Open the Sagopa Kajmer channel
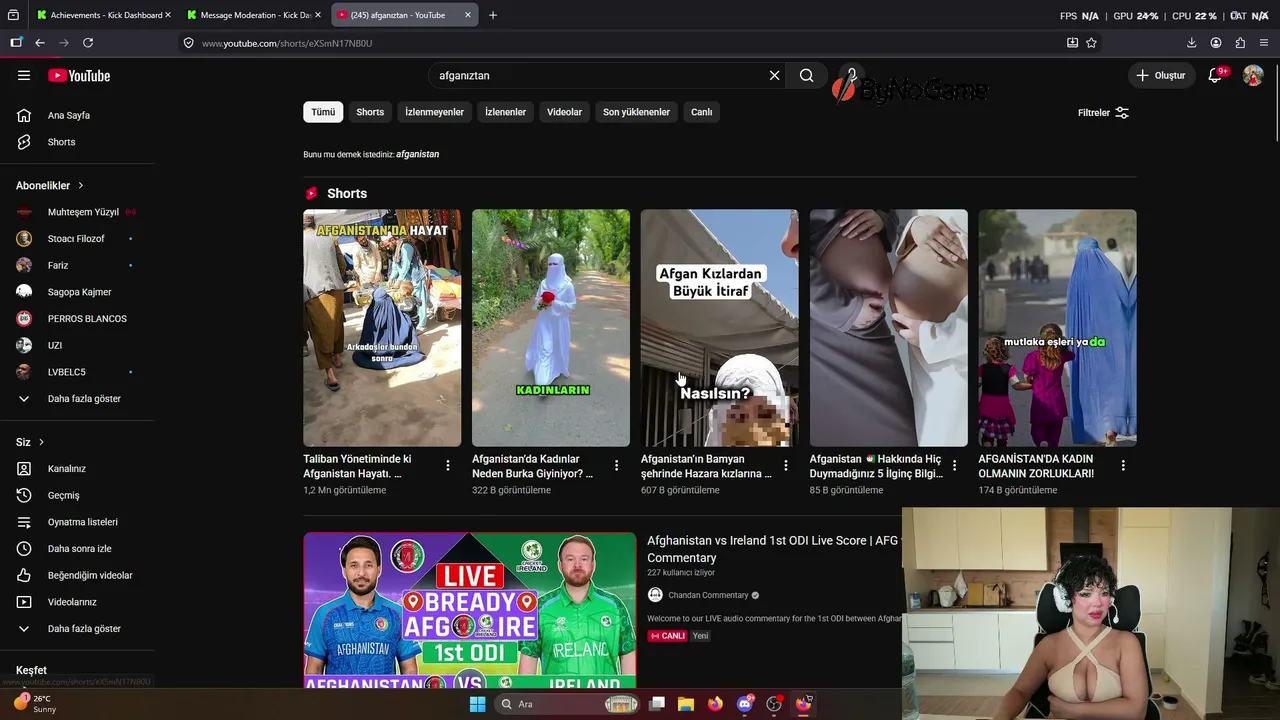 click(77, 292)
